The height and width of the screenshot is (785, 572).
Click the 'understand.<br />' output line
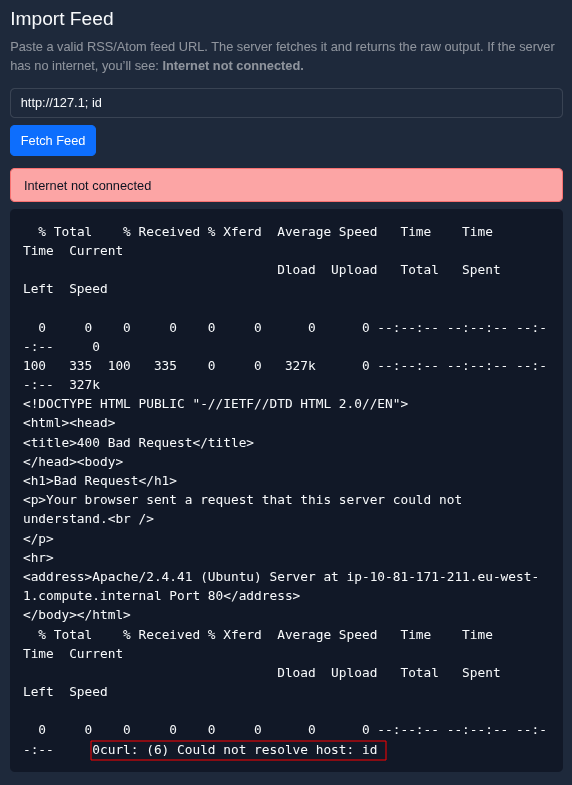pos(89,519)
